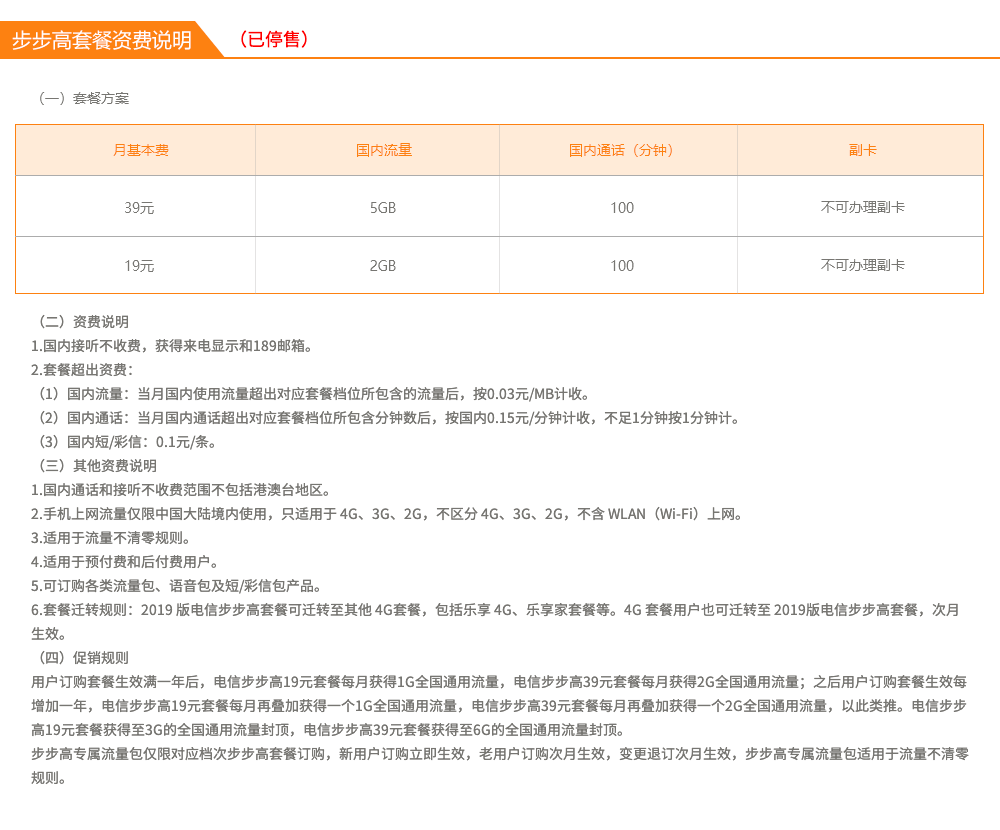Click the red (已停售) label

pos(274,39)
